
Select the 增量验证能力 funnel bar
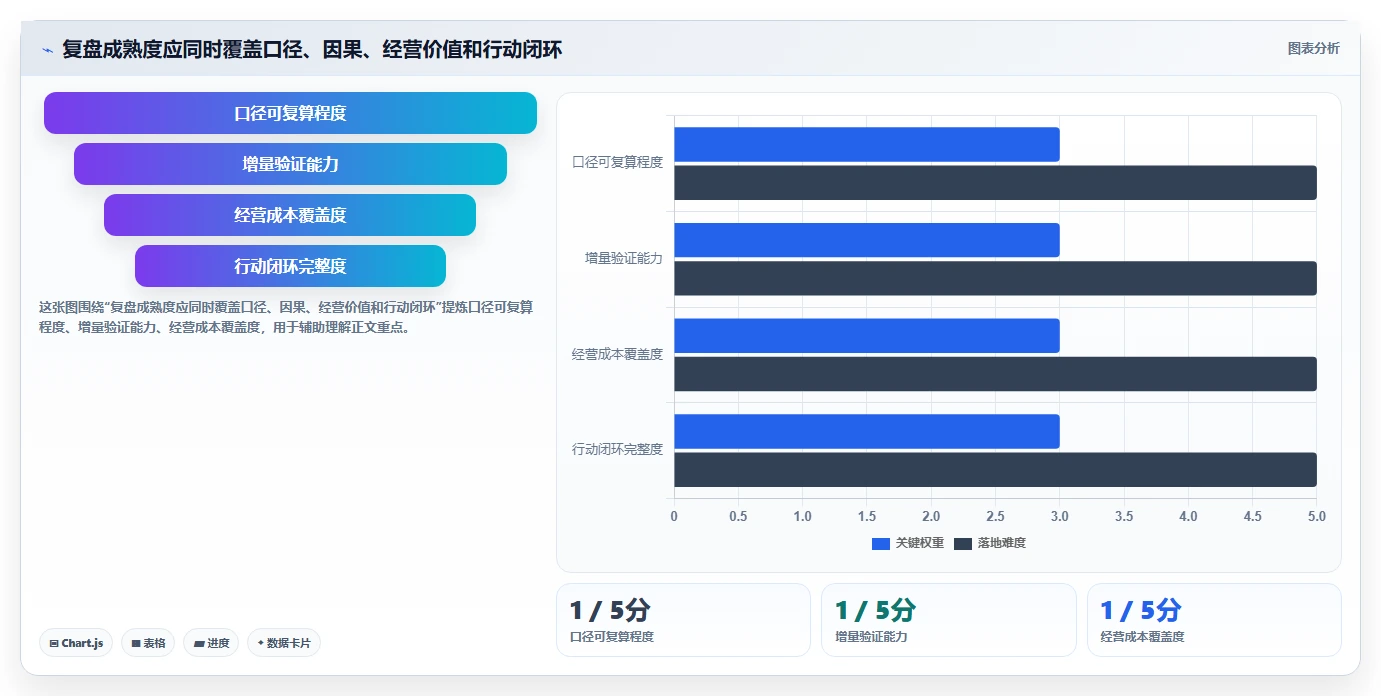point(290,164)
